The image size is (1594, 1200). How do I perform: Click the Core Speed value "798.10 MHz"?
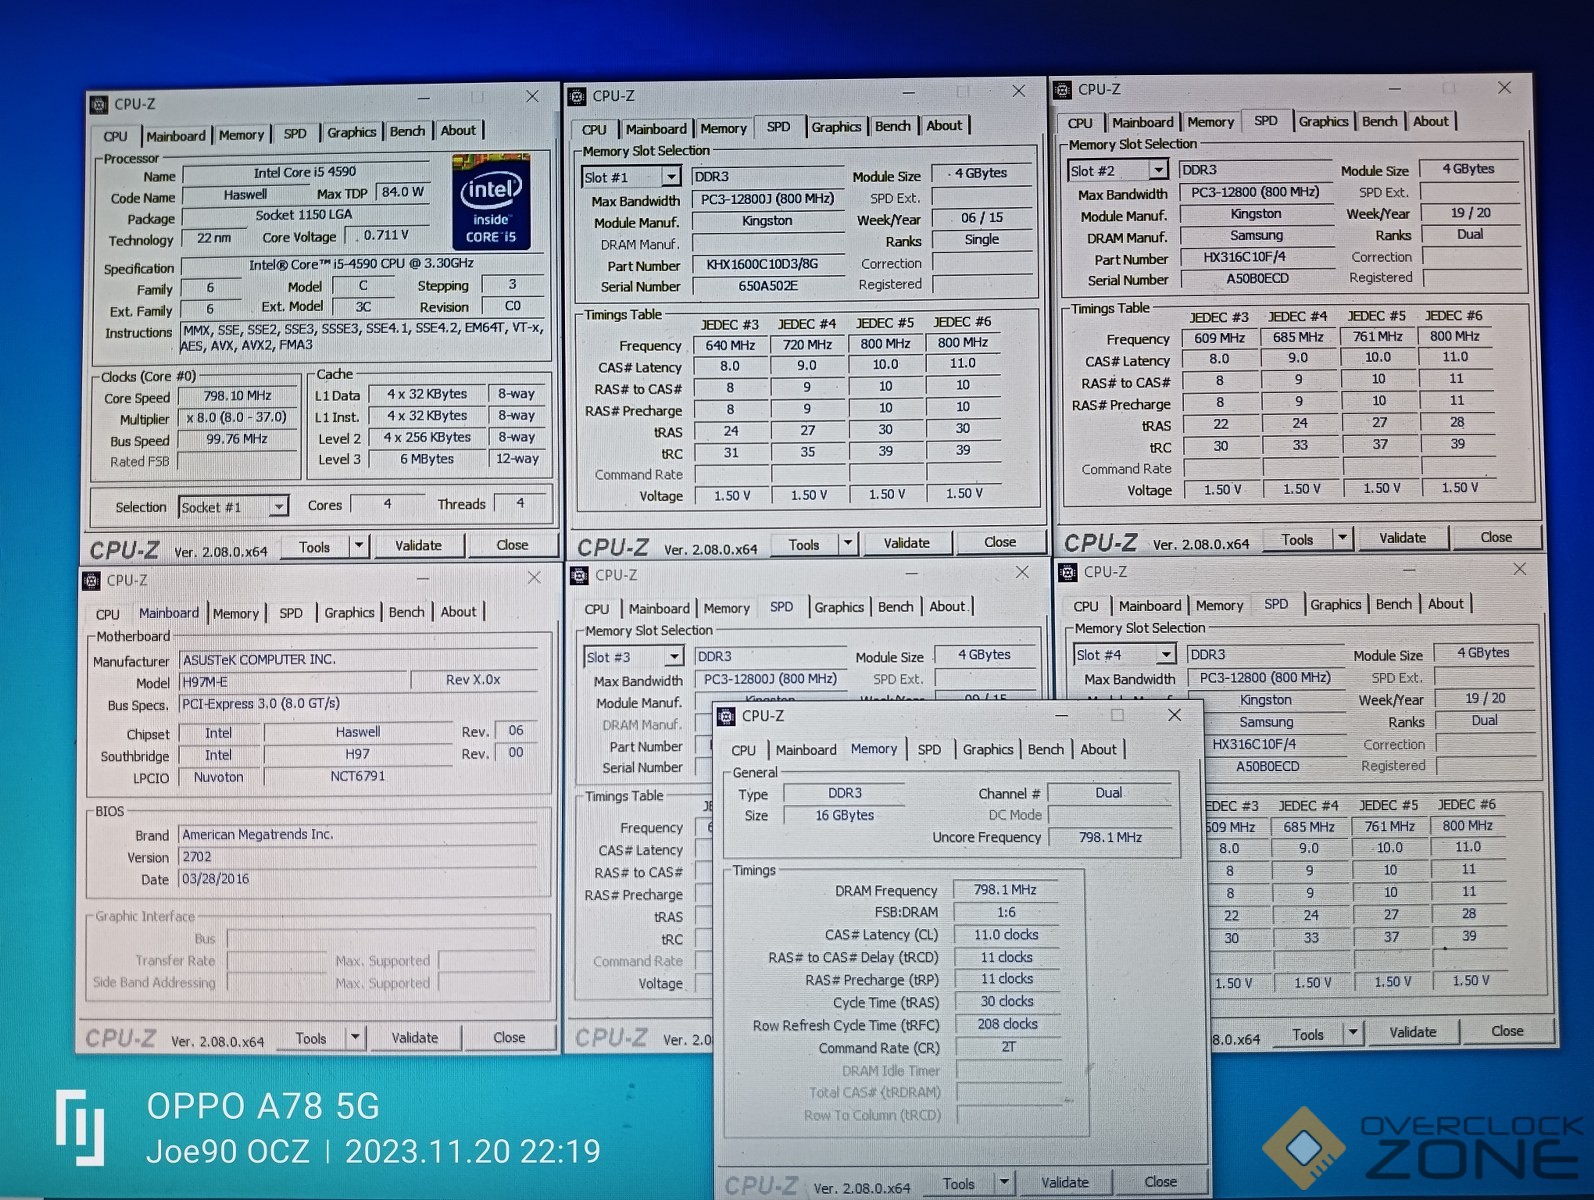point(238,396)
